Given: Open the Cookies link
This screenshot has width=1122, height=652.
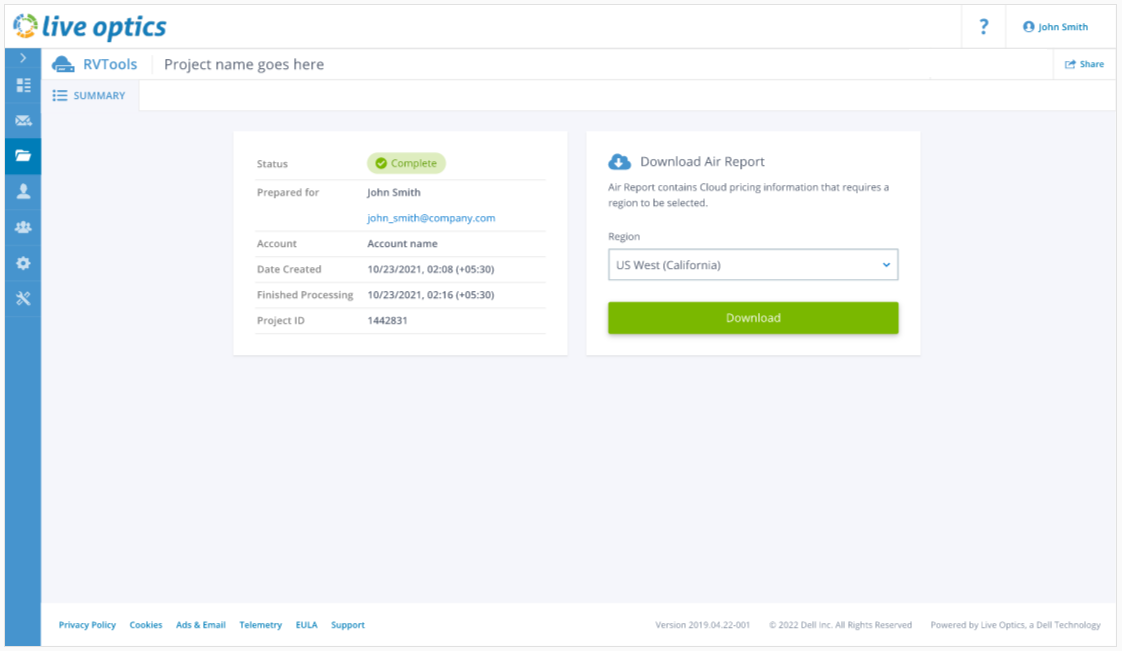Looking at the screenshot, I should [146, 625].
